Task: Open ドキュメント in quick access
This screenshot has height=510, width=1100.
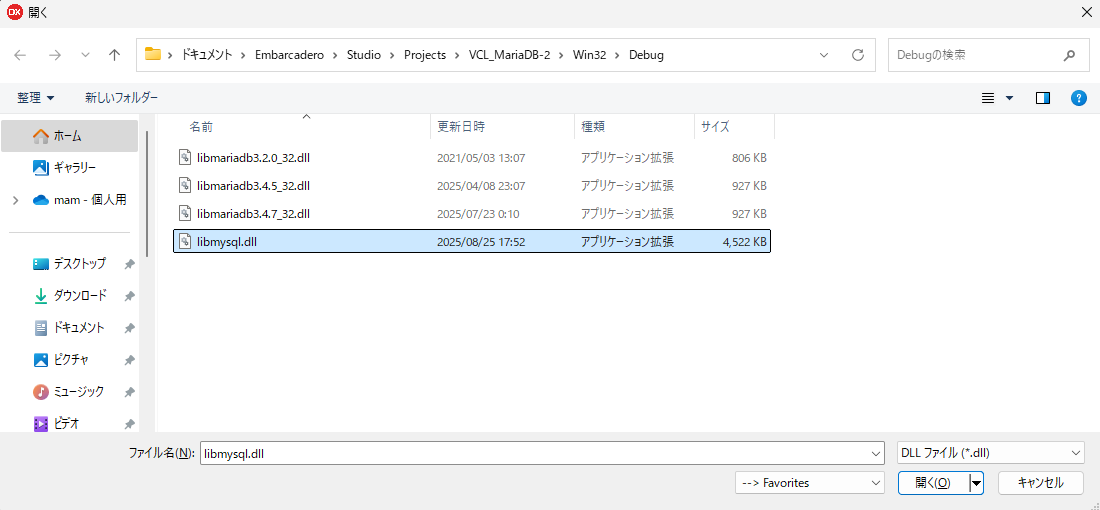Action: tap(69, 328)
